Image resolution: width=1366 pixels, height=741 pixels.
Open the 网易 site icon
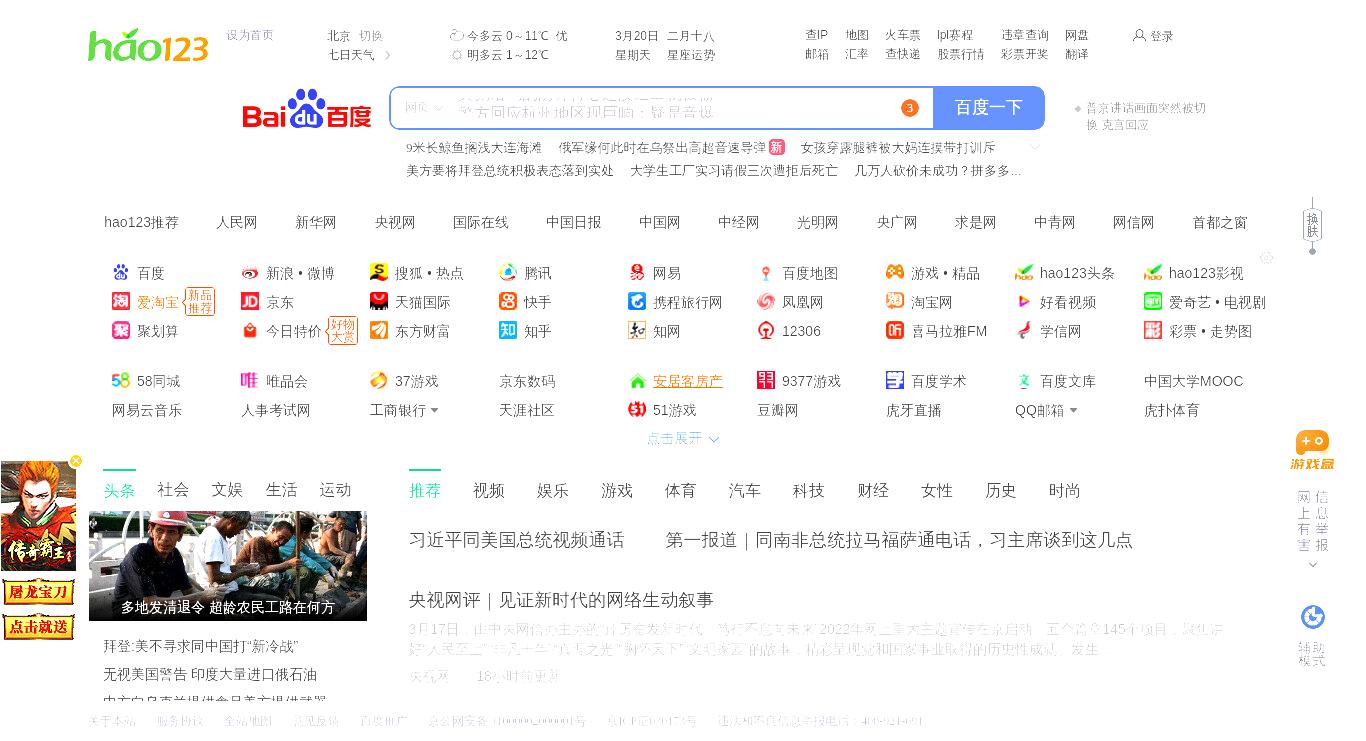[637, 273]
